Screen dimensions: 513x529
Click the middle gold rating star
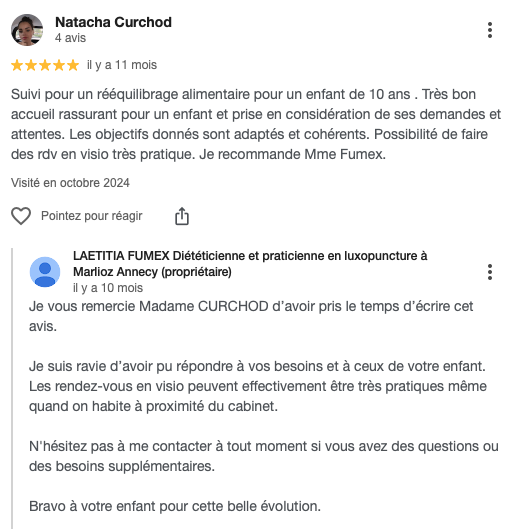click(x=45, y=65)
